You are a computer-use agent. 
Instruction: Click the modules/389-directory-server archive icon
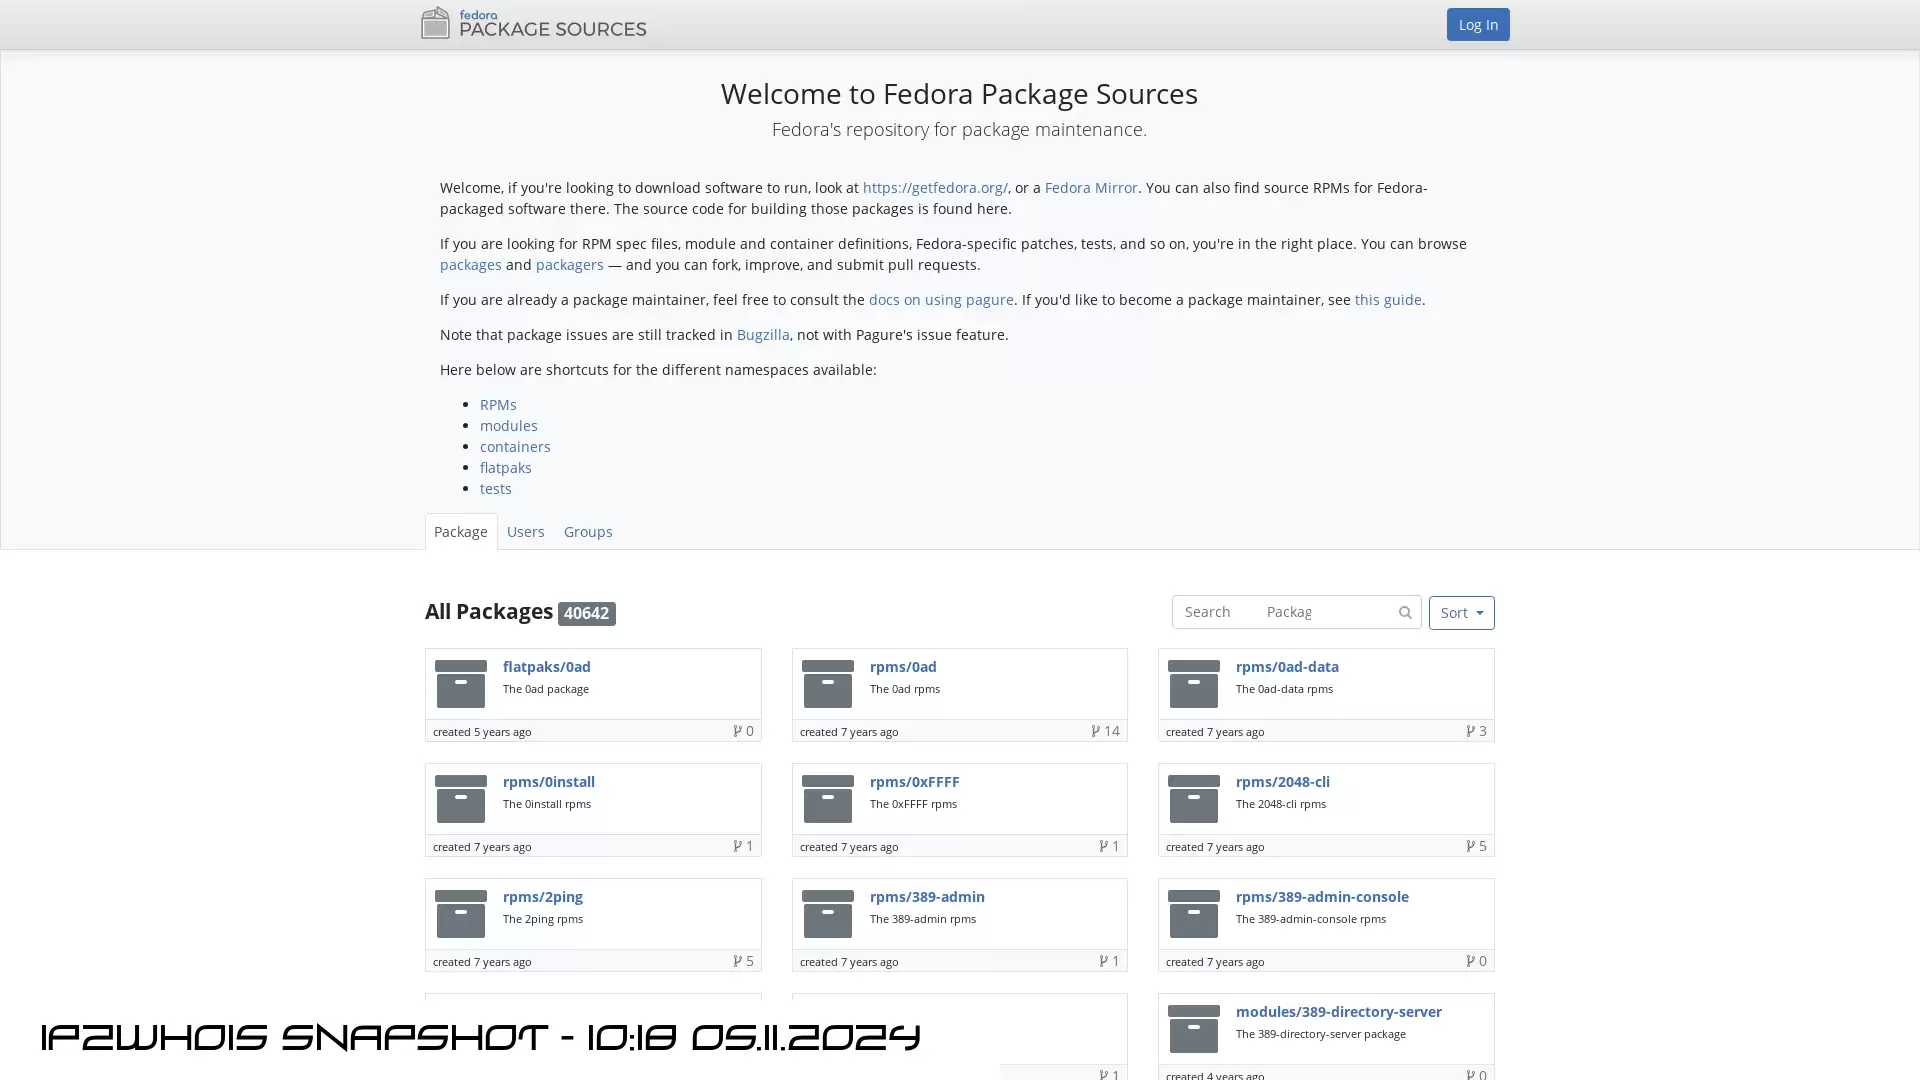(1194, 1029)
